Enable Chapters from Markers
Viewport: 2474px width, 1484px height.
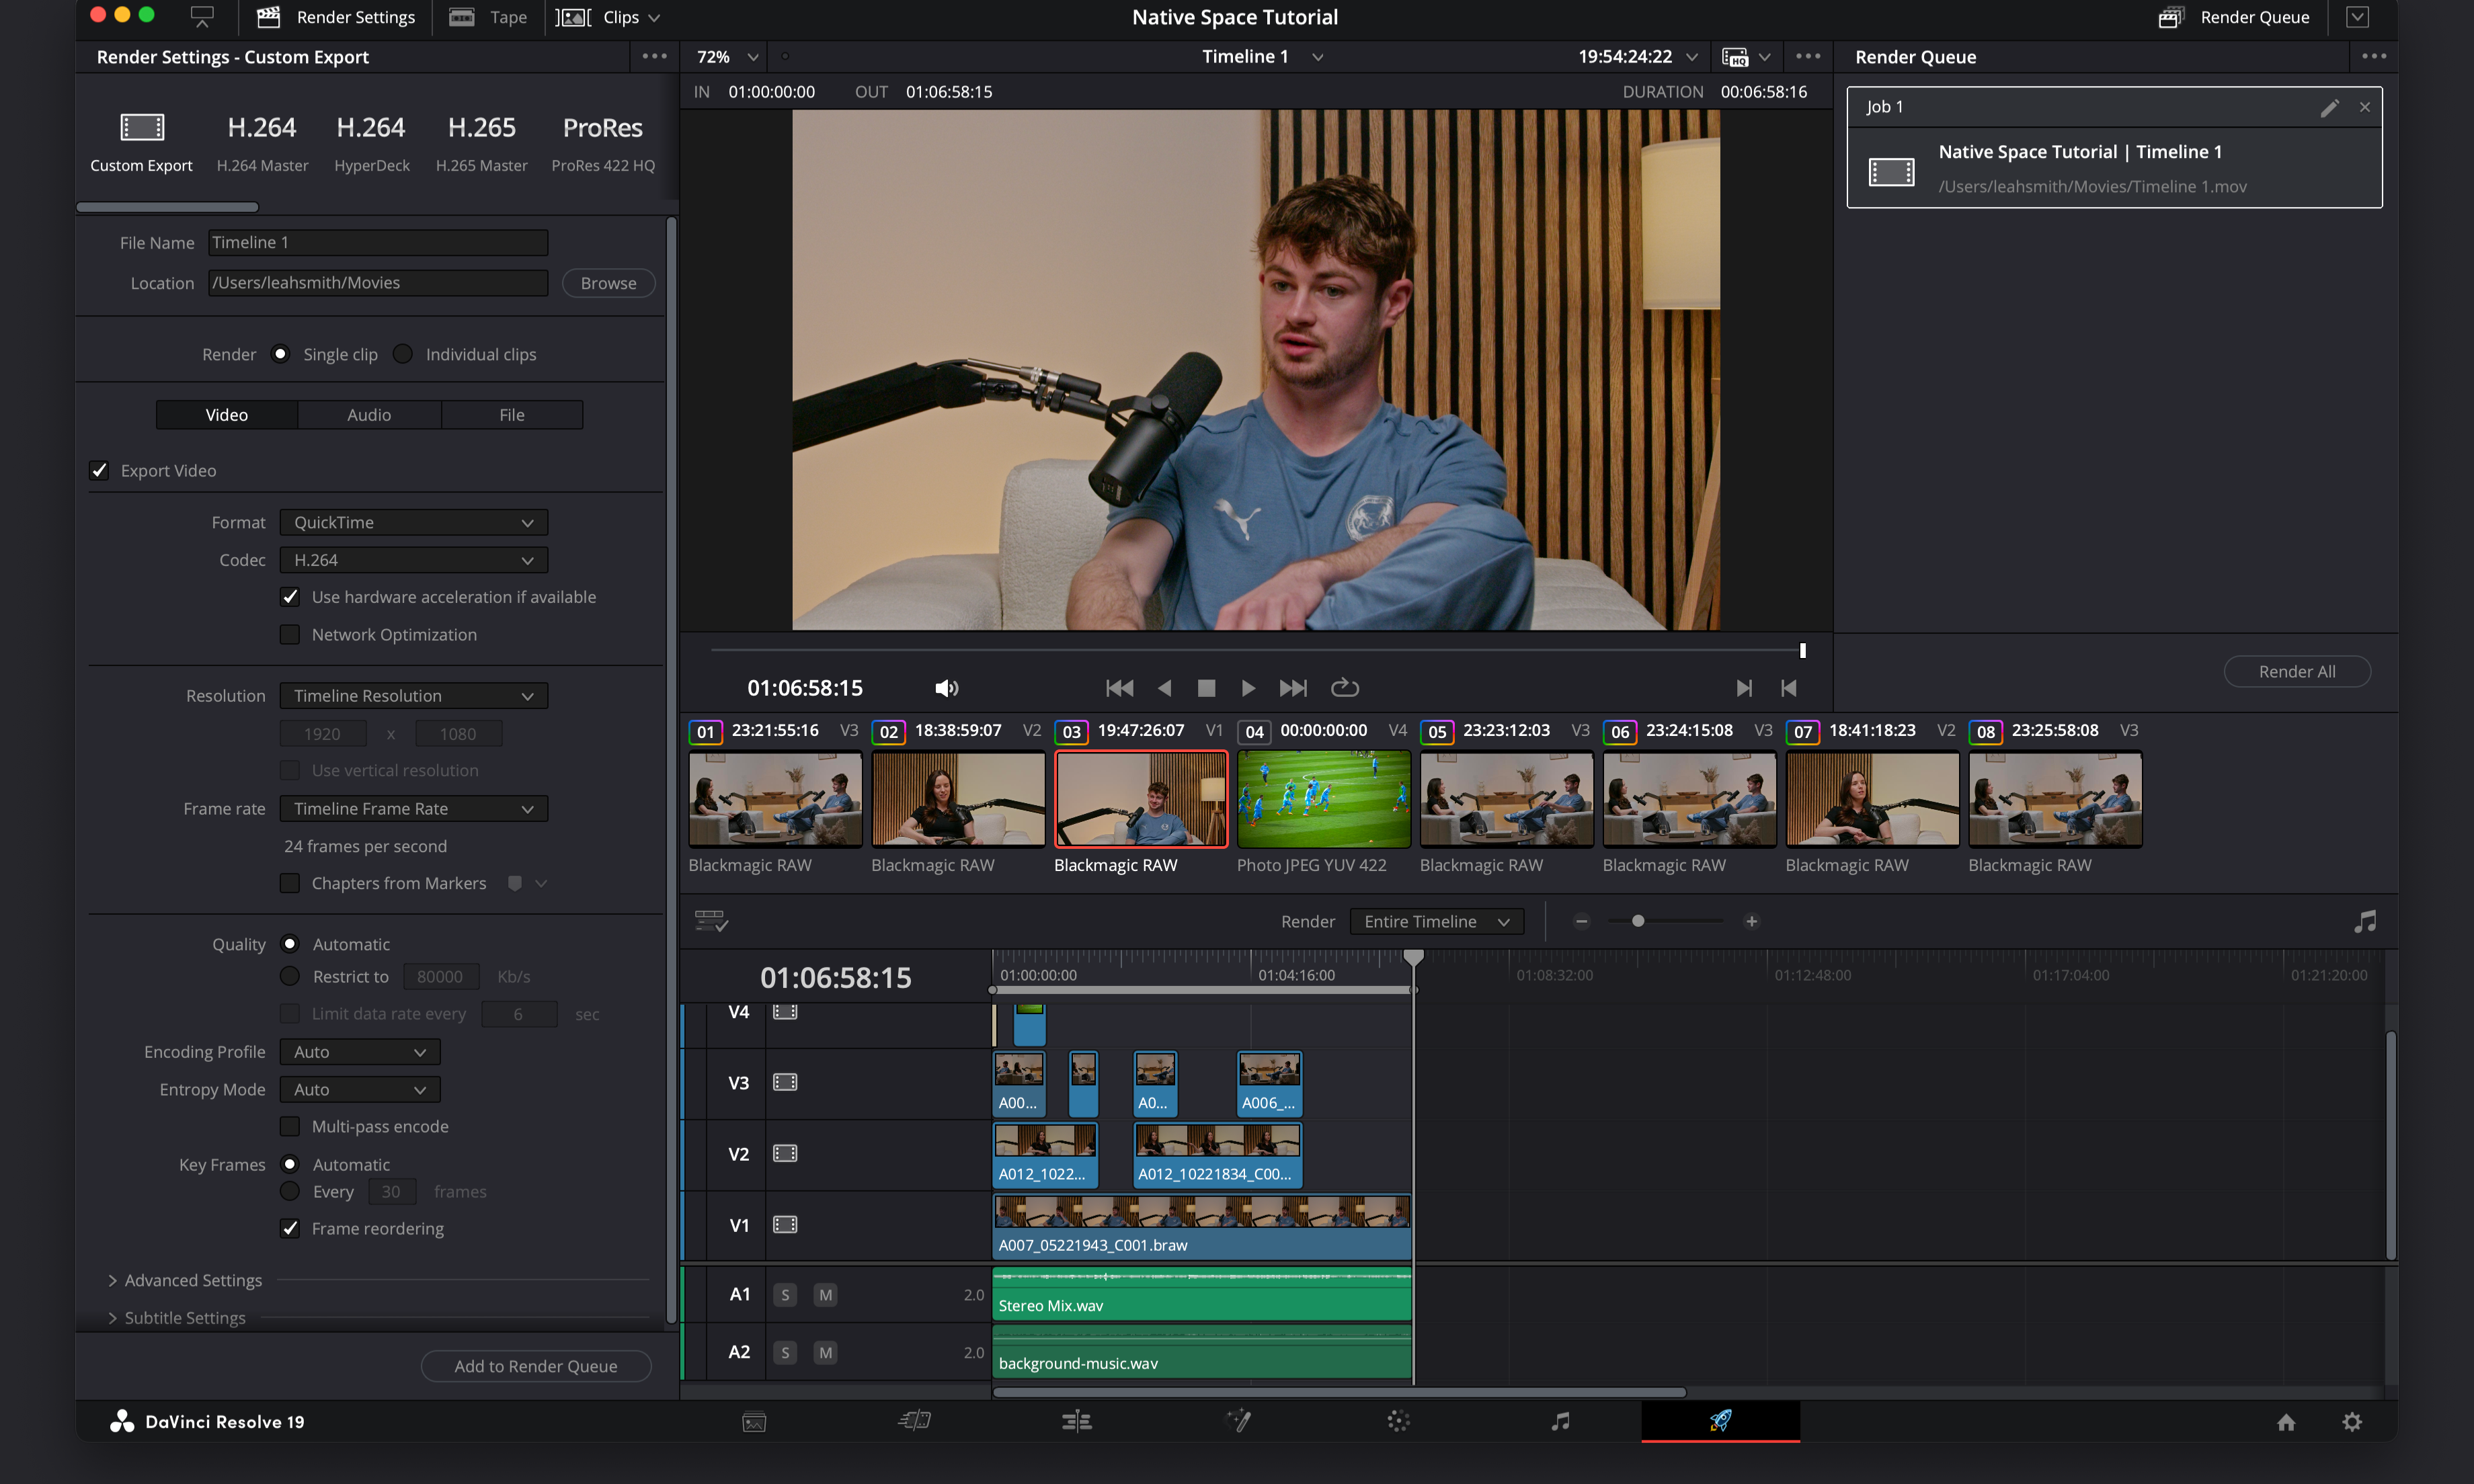point(290,883)
